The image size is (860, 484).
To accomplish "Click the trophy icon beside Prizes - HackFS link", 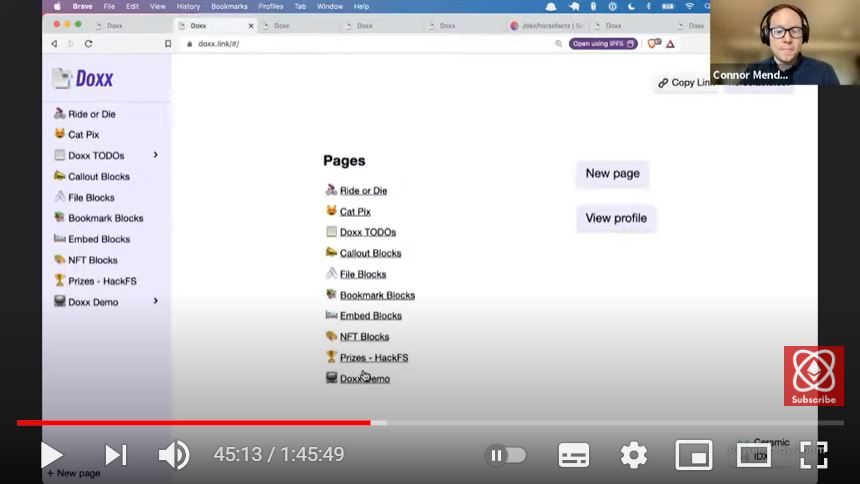I will (x=331, y=357).
